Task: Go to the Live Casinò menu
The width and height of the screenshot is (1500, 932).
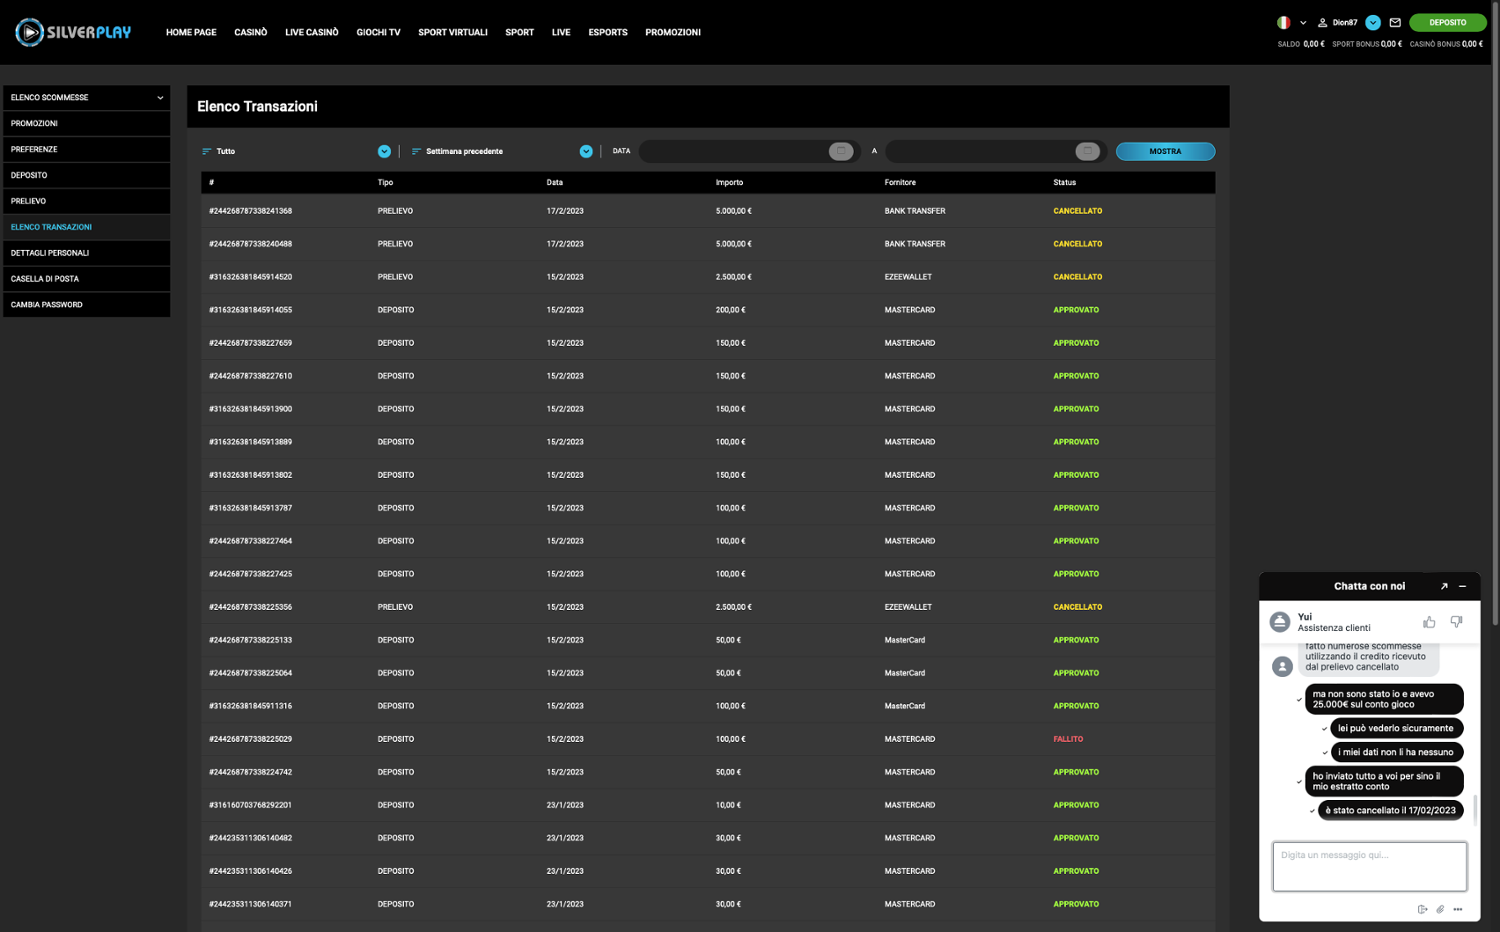Action: tap(311, 32)
